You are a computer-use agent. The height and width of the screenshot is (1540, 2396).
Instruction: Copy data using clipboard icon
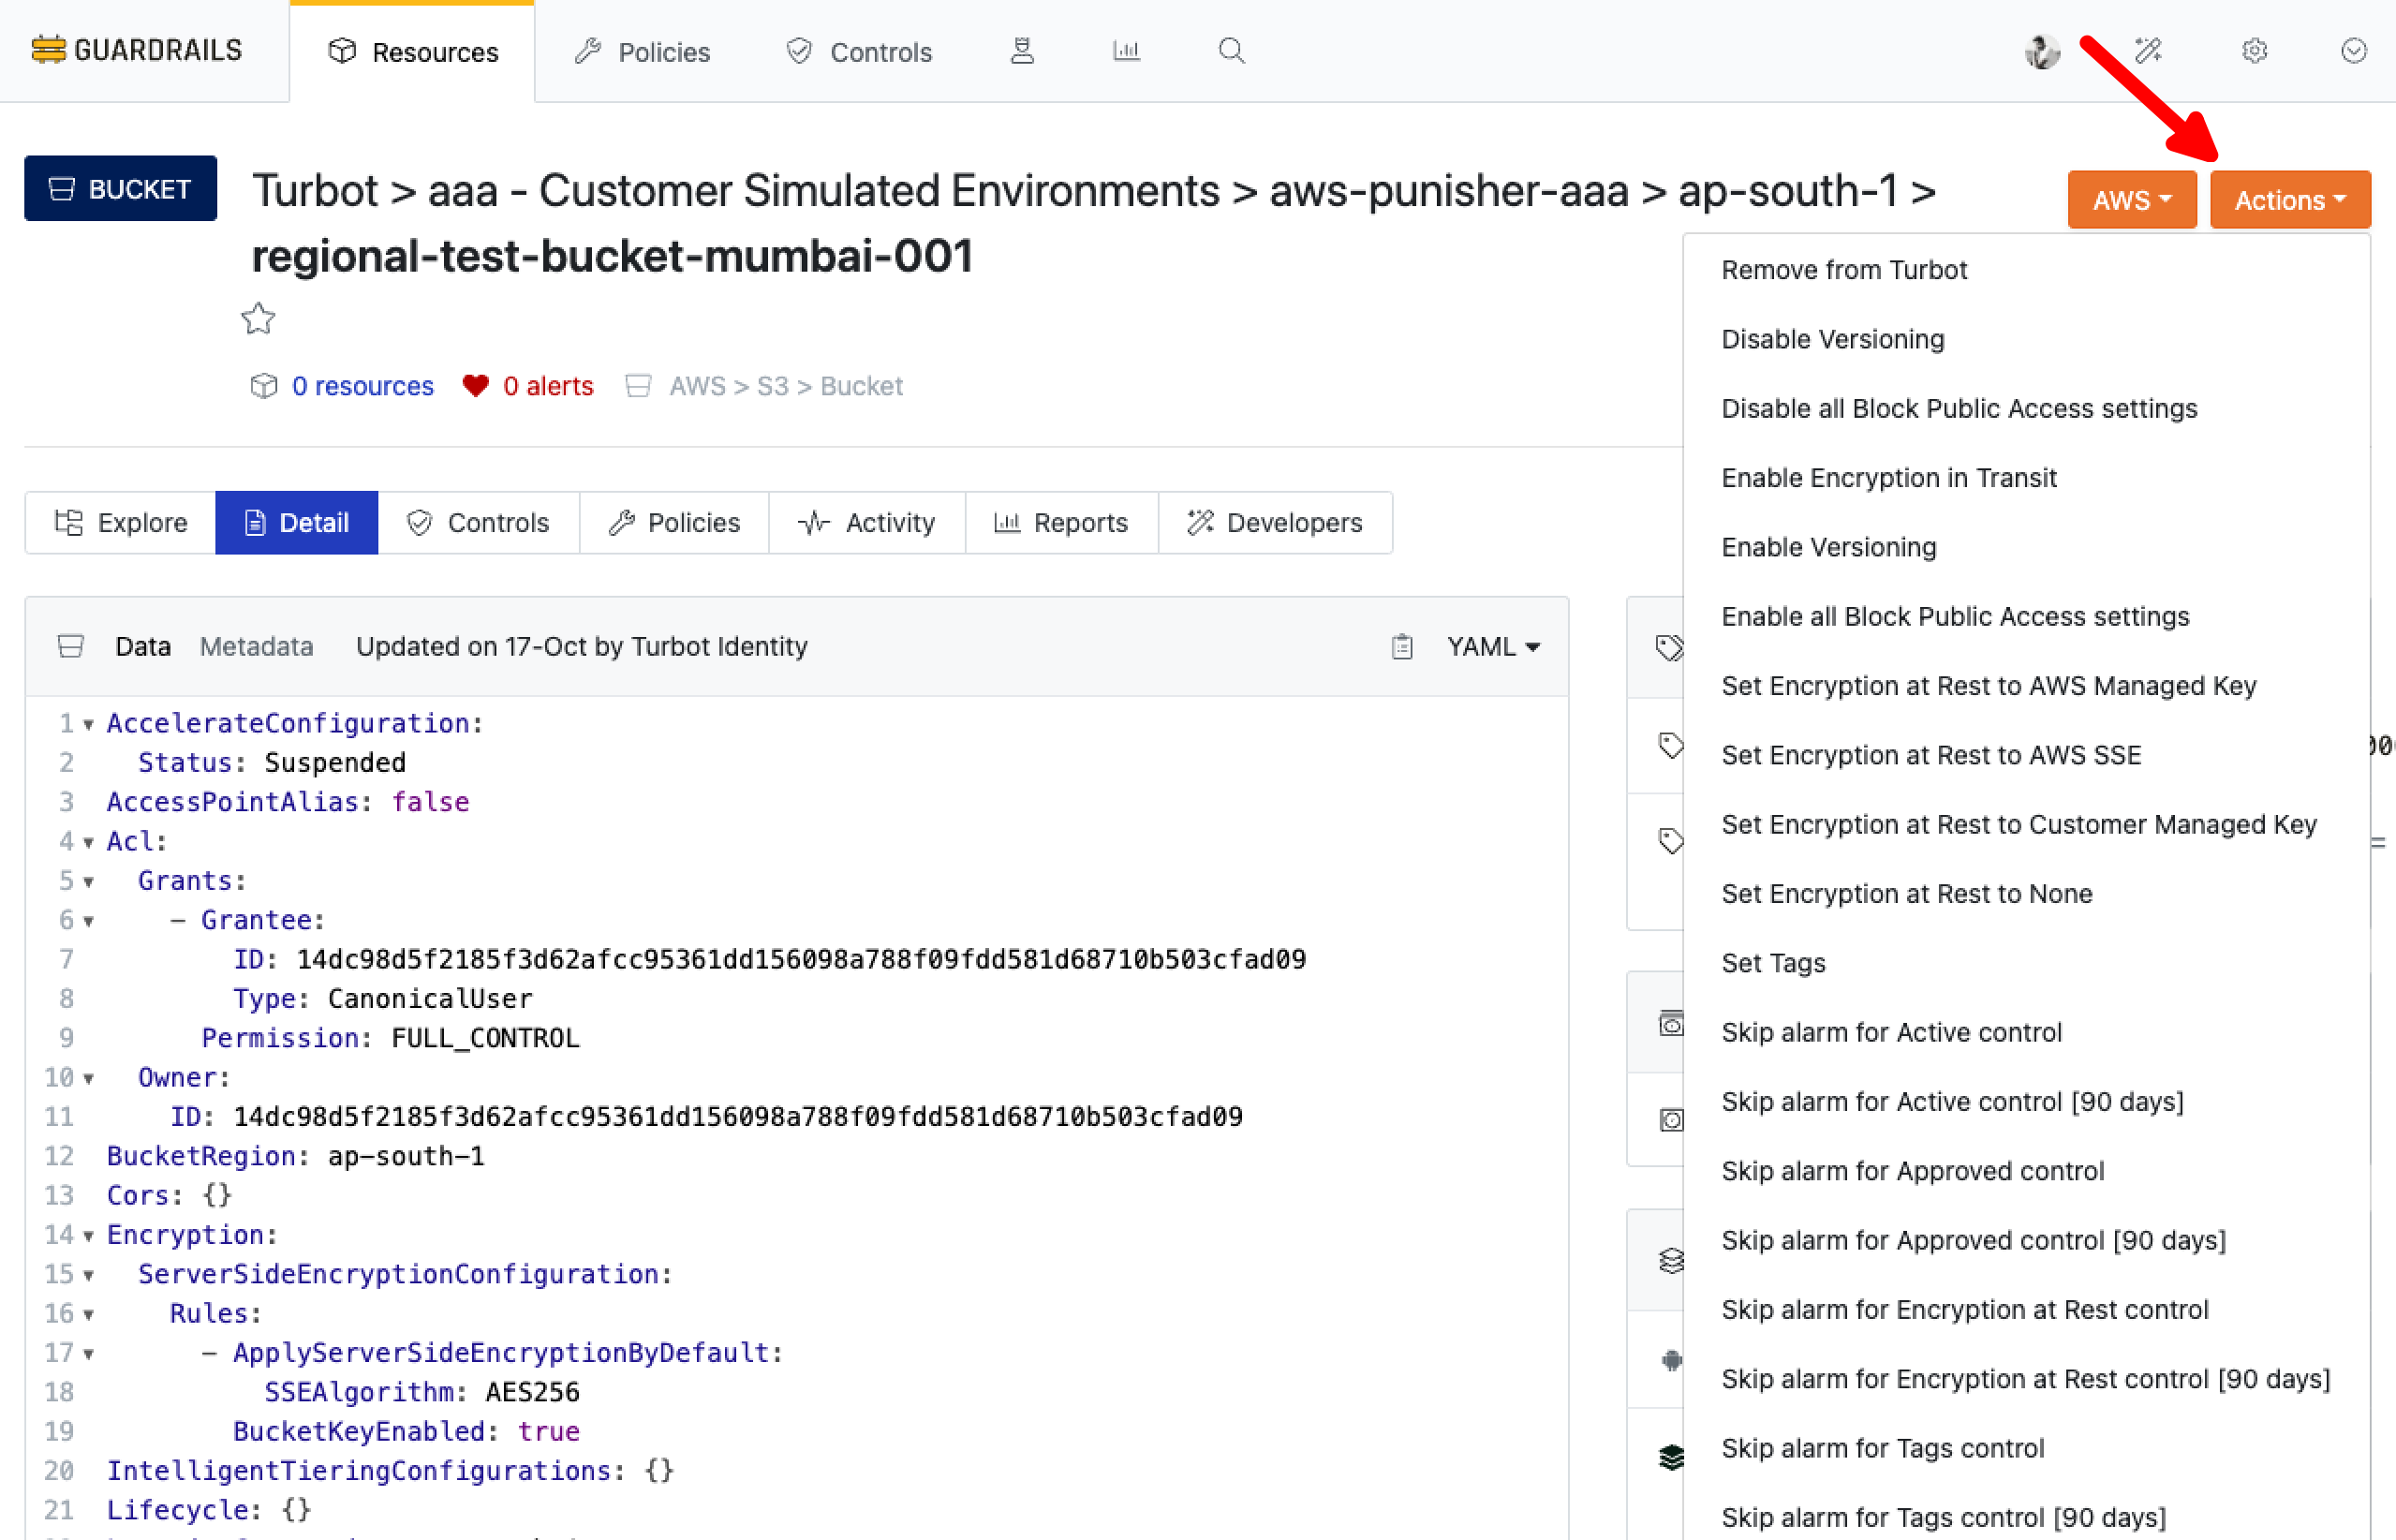(1402, 647)
